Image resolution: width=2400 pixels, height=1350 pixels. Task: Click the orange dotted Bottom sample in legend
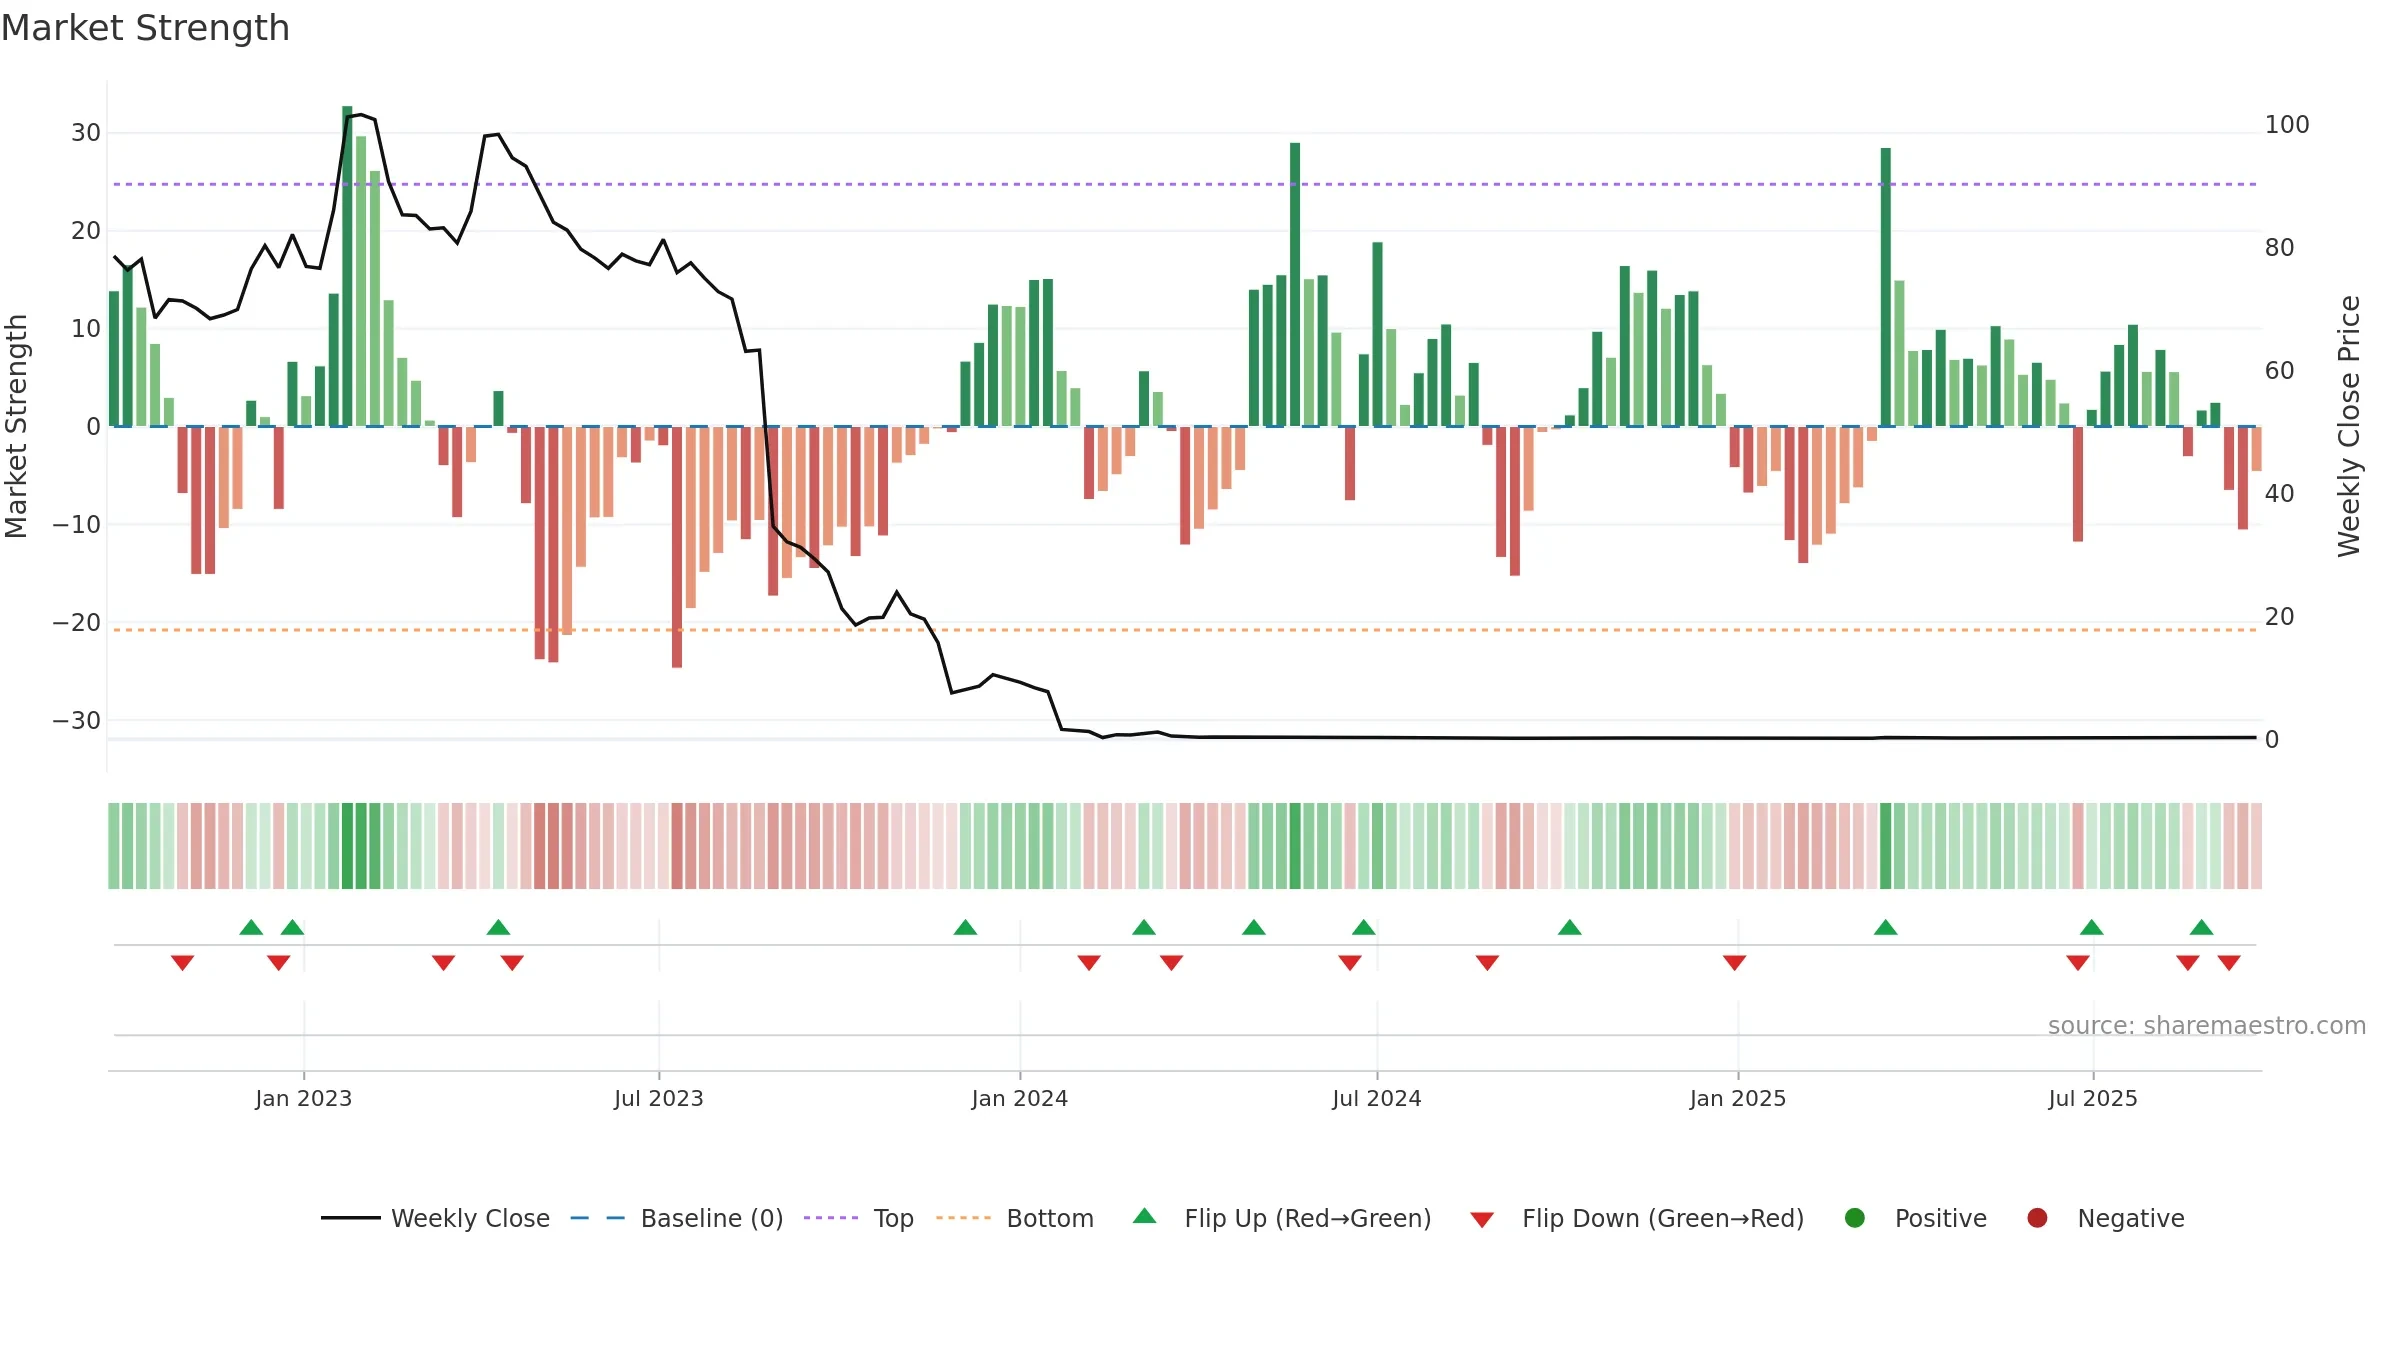coord(963,1218)
